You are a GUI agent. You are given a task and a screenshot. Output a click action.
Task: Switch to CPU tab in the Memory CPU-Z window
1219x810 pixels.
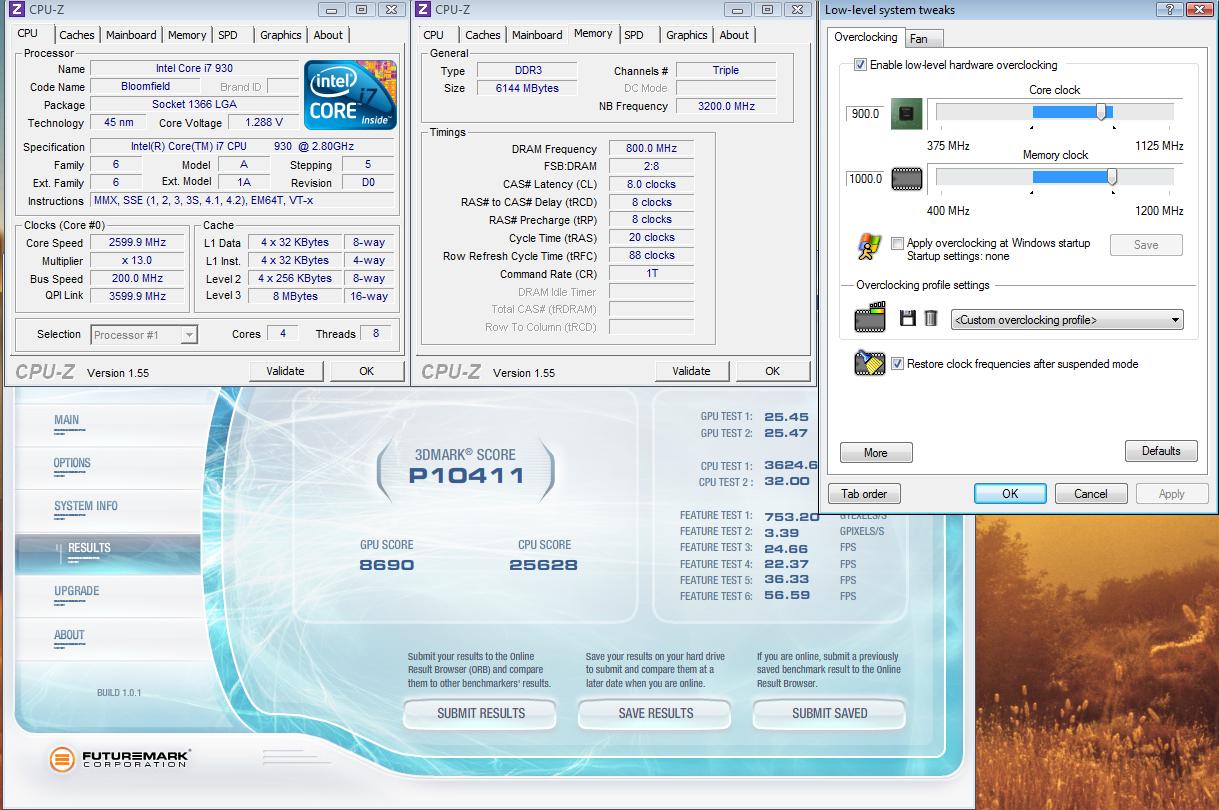(434, 35)
